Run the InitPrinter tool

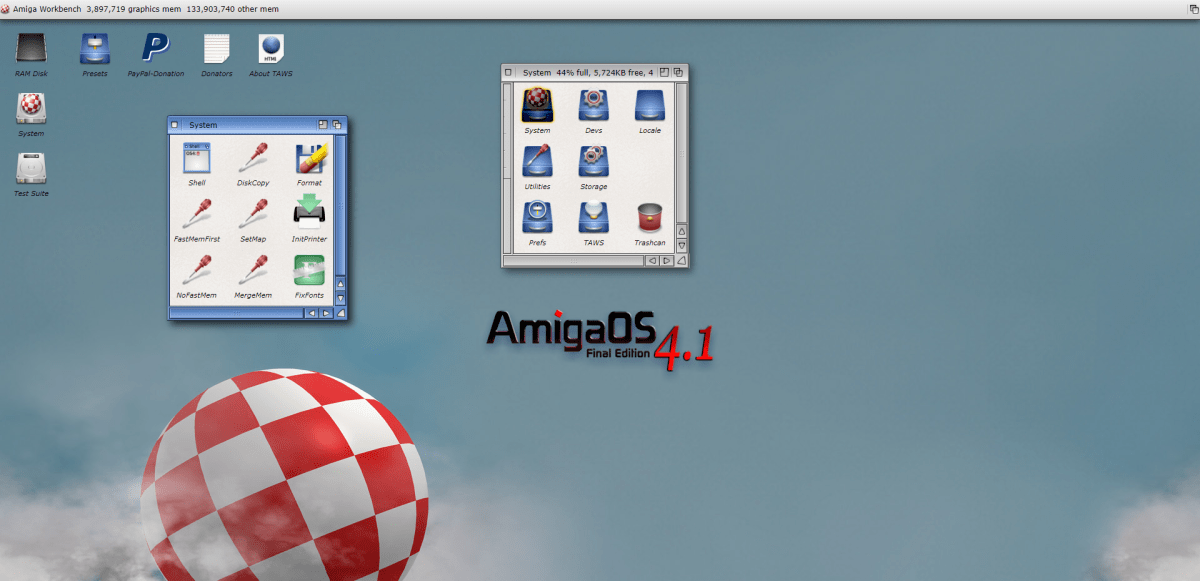(310, 213)
